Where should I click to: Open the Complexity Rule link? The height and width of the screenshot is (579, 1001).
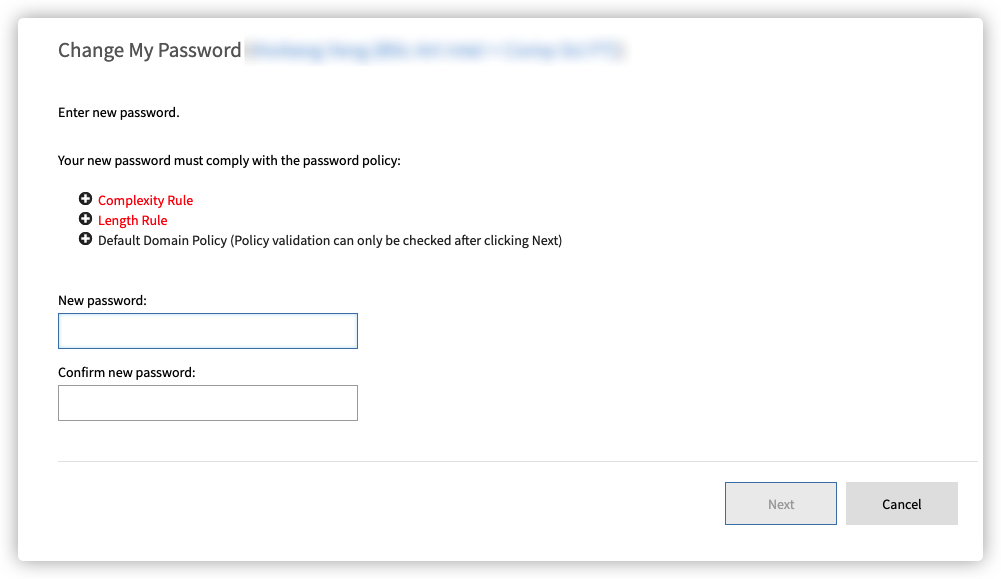[144, 199]
